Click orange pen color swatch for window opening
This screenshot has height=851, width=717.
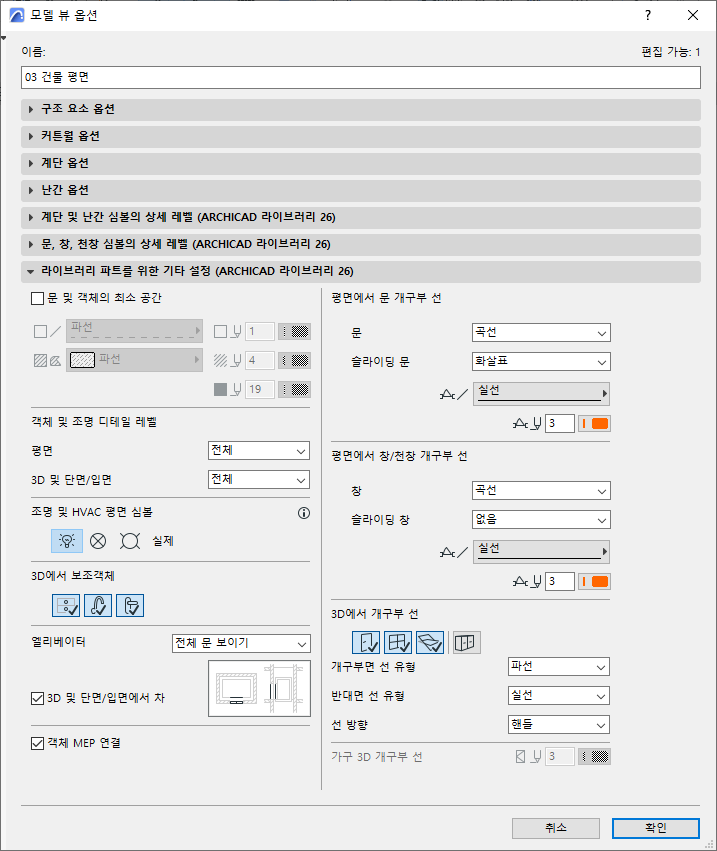click(594, 581)
